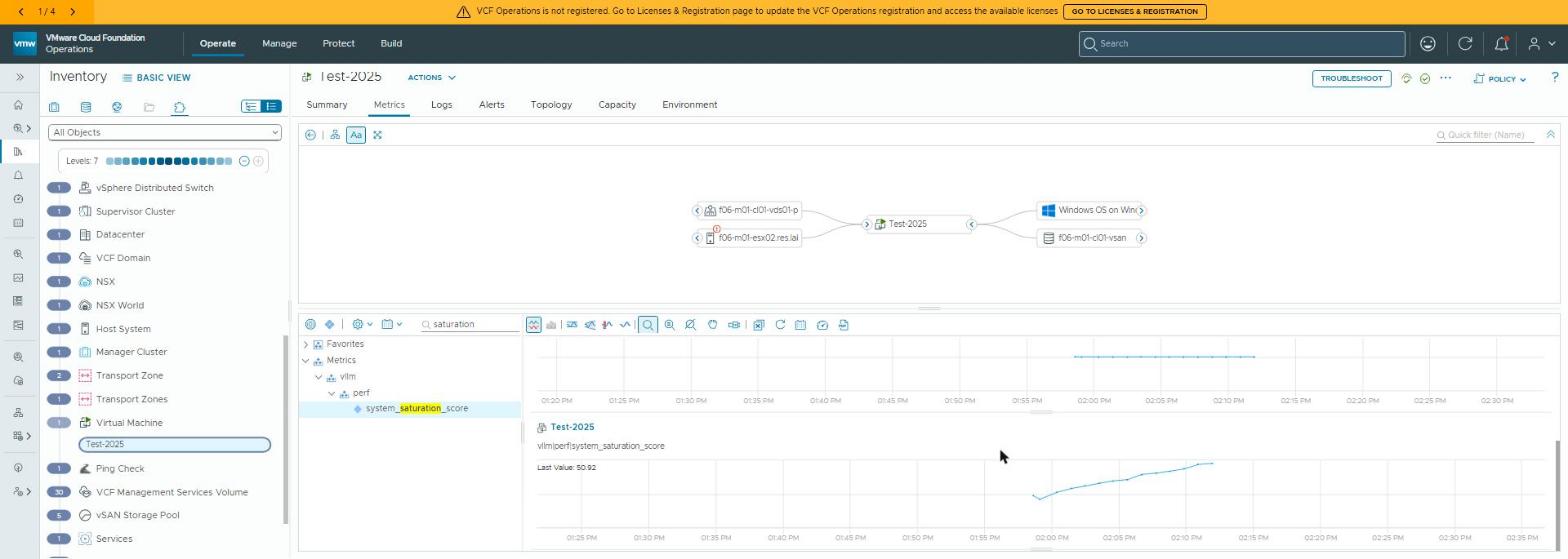
Task: Go to next banner message
Action: coord(72,12)
